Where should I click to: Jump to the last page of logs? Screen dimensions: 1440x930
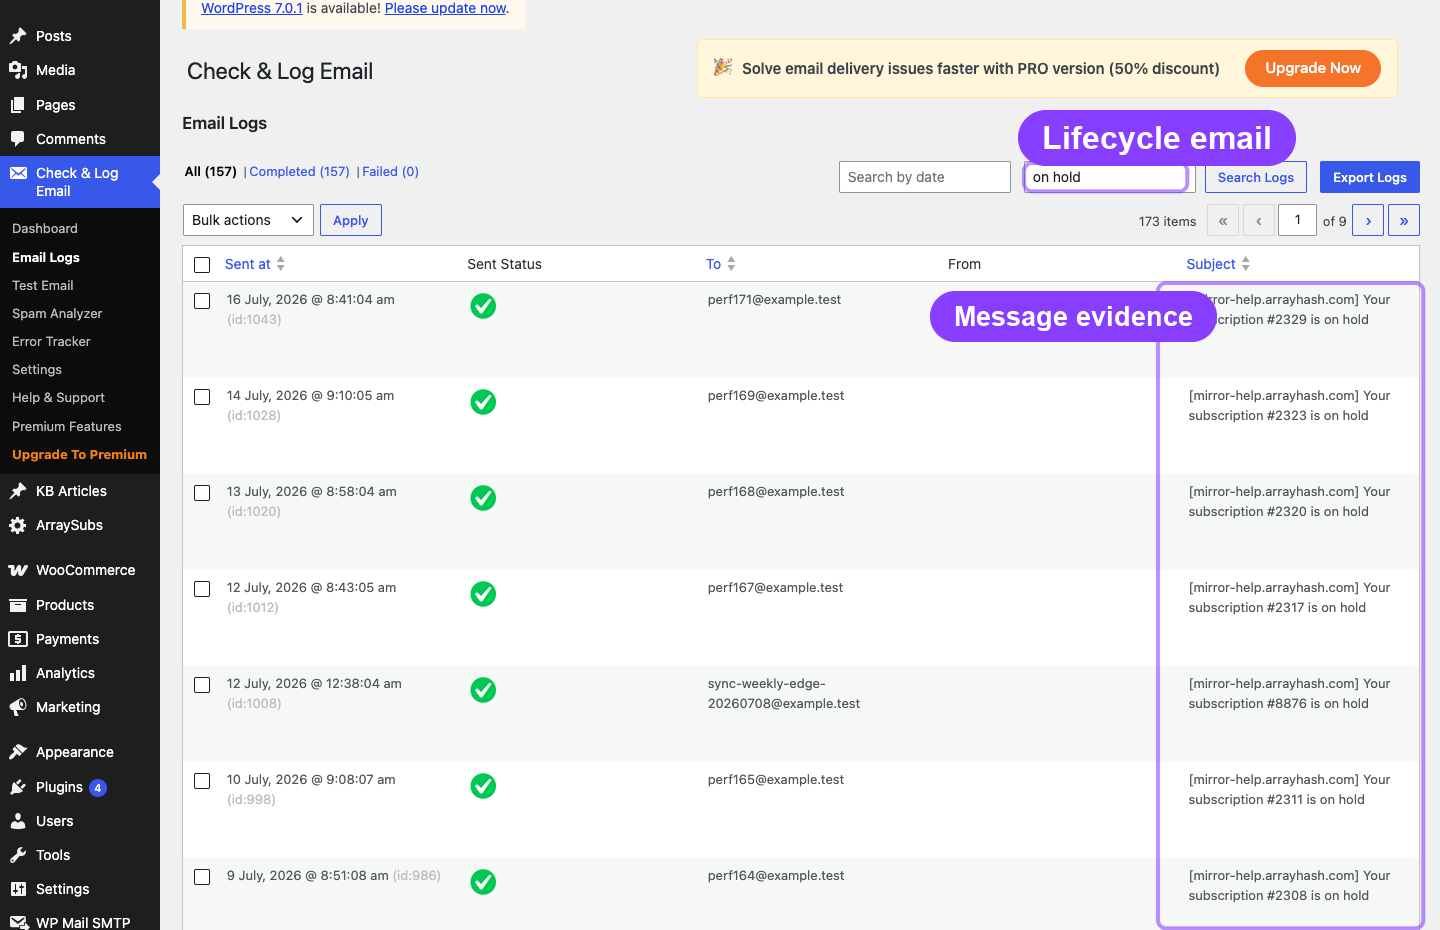pyautogui.click(x=1404, y=220)
